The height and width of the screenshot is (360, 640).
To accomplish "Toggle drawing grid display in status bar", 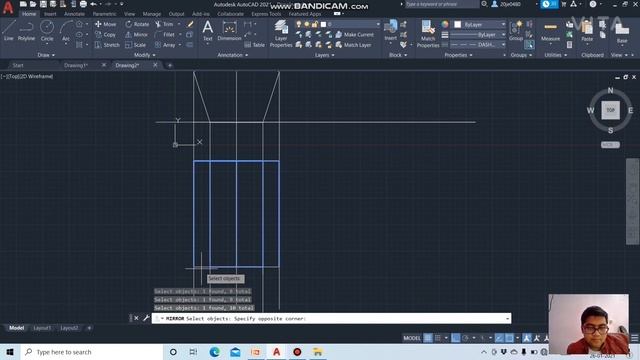I will coord(427,338).
